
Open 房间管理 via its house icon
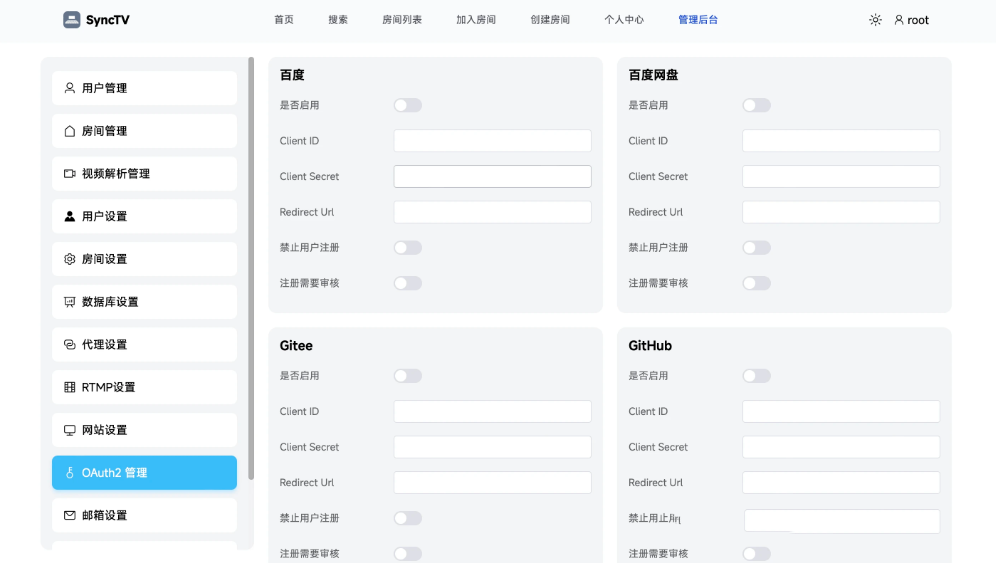point(70,131)
